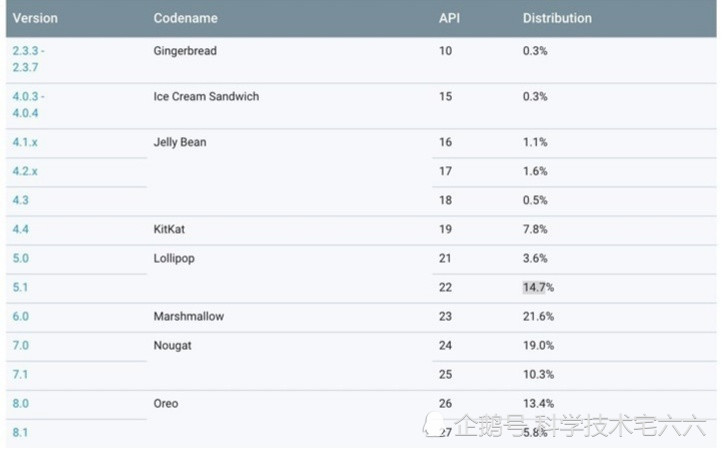Click the 7.1 version link
This screenshot has width=723, height=451.
[x=20, y=374]
